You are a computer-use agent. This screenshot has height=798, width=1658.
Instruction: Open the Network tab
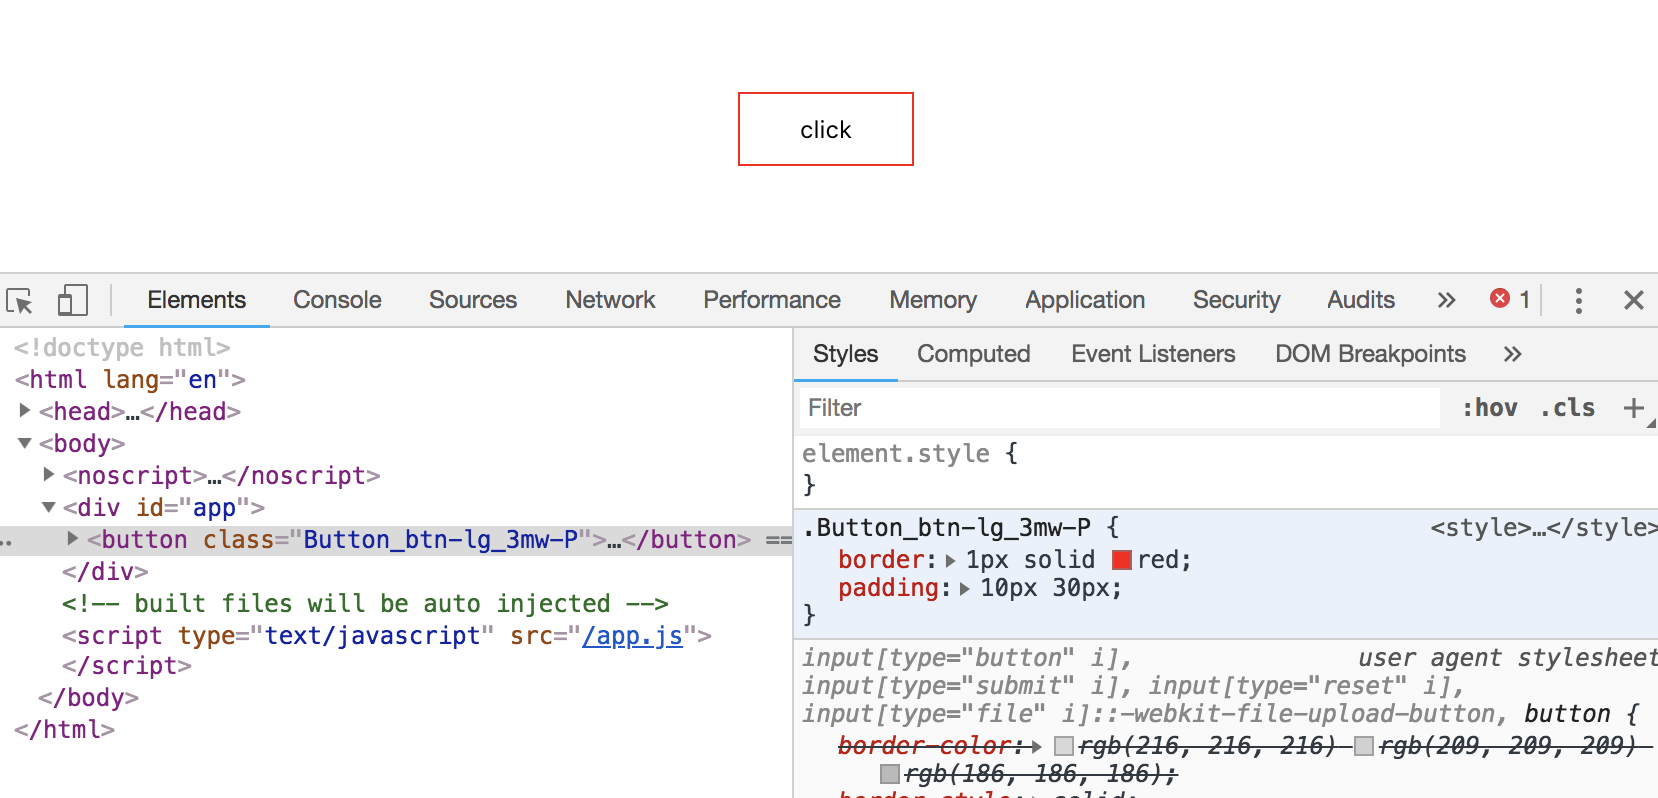pyautogui.click(x=610, y=300)
